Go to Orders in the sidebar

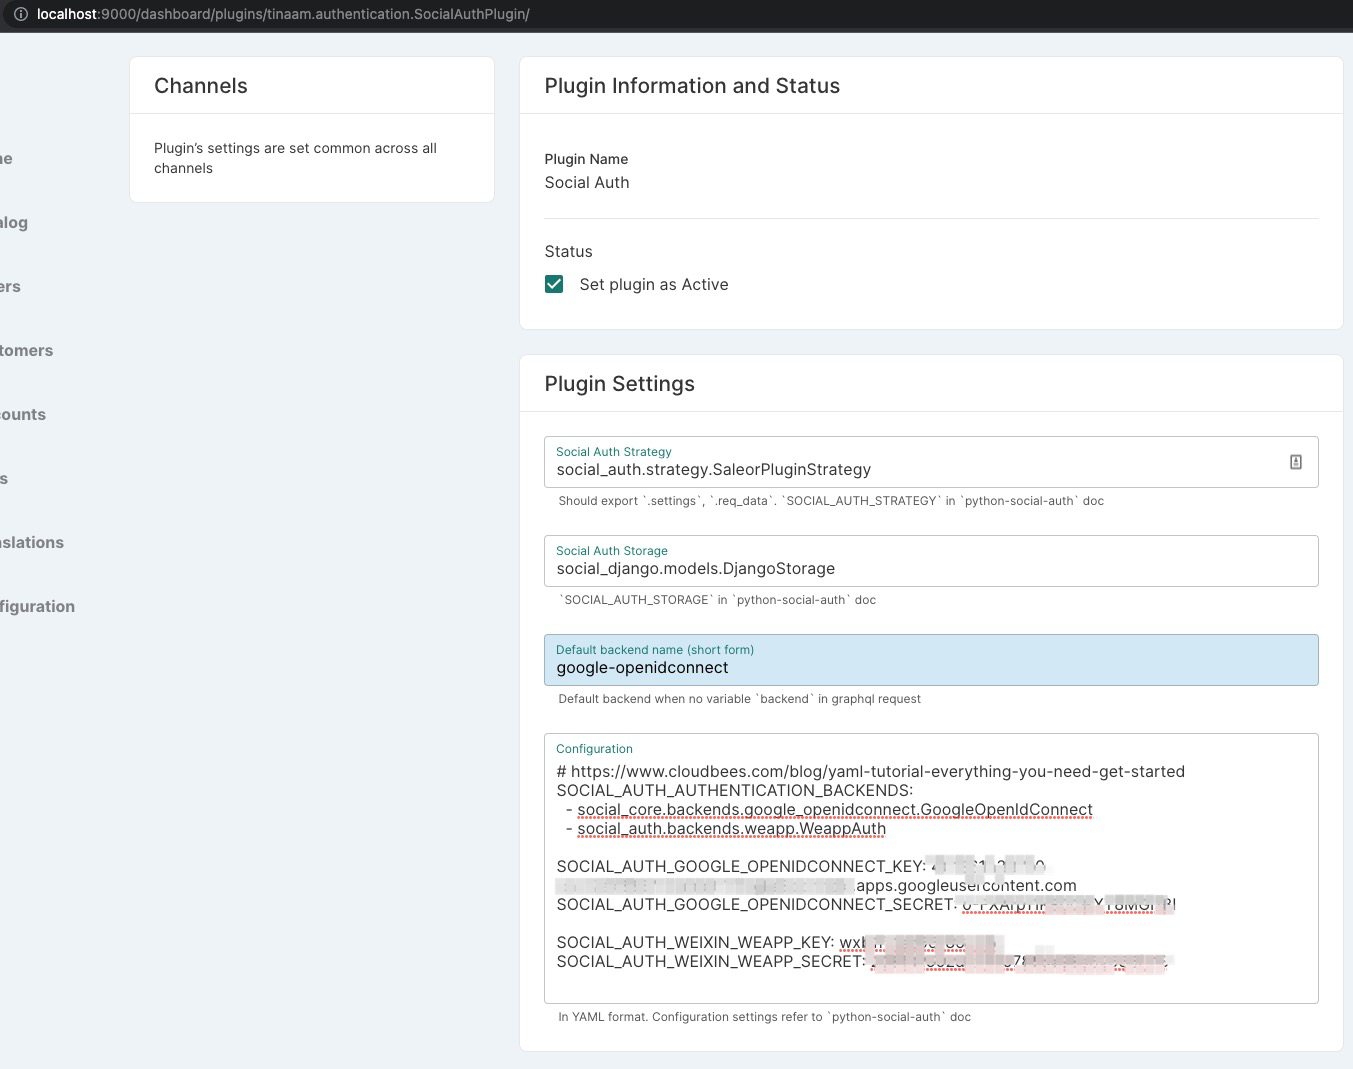pyautogui.click(x=10, y=286)
